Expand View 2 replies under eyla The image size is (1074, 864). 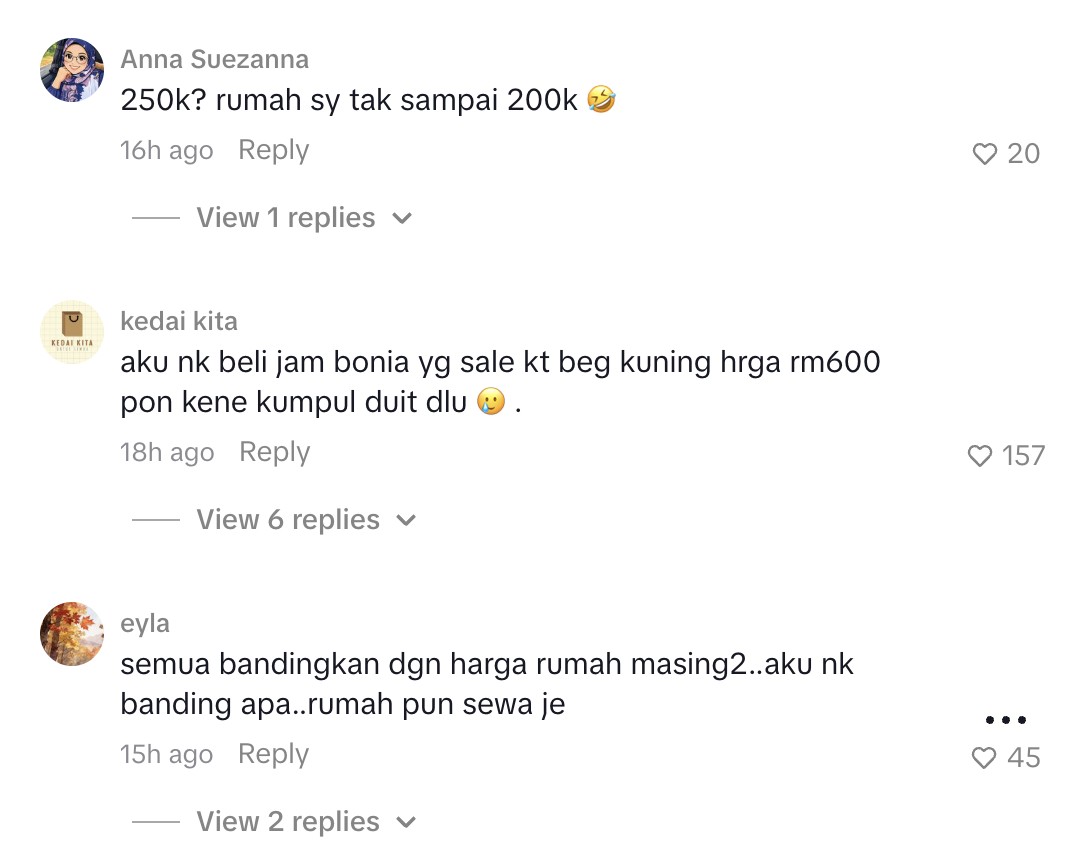pyautogui.click(x=288, y=822)
